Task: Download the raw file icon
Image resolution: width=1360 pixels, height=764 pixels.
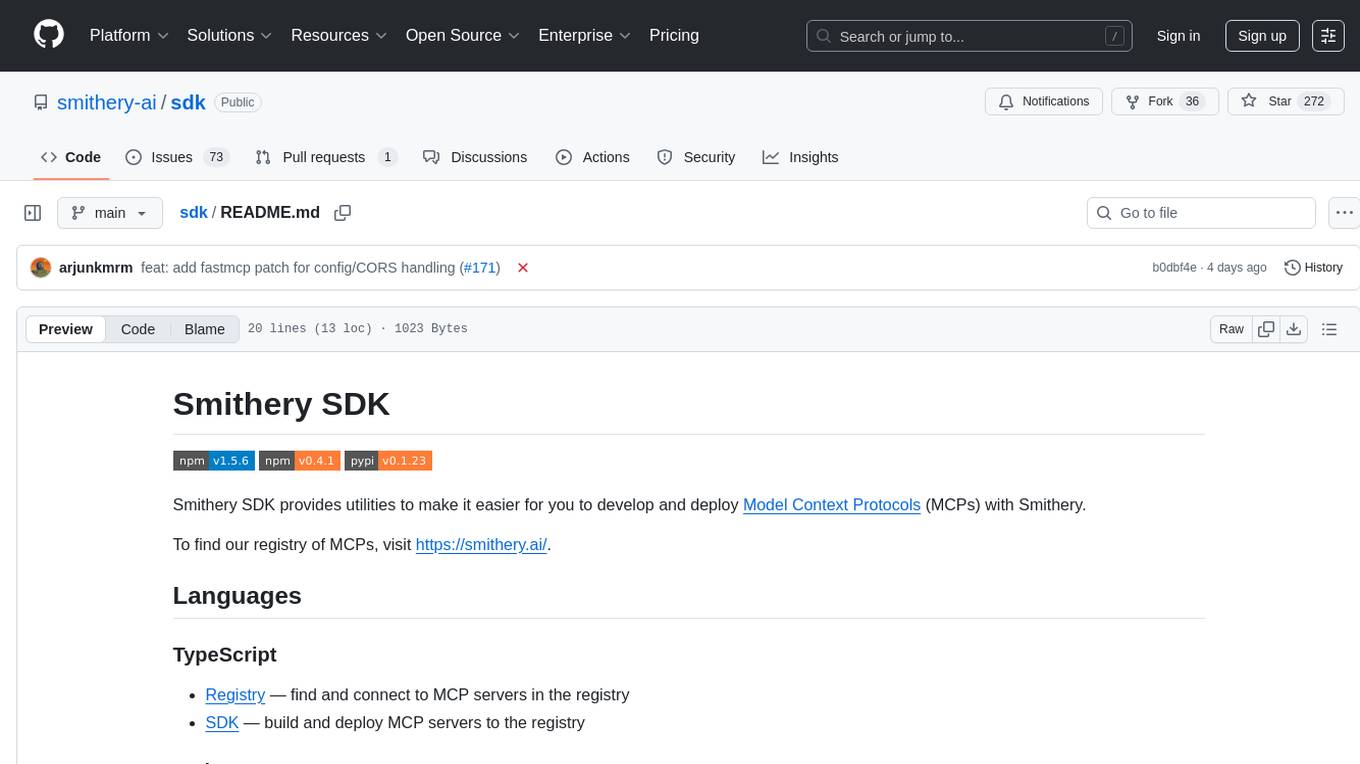Action: pyautogui.click(x=1294, y=329)
